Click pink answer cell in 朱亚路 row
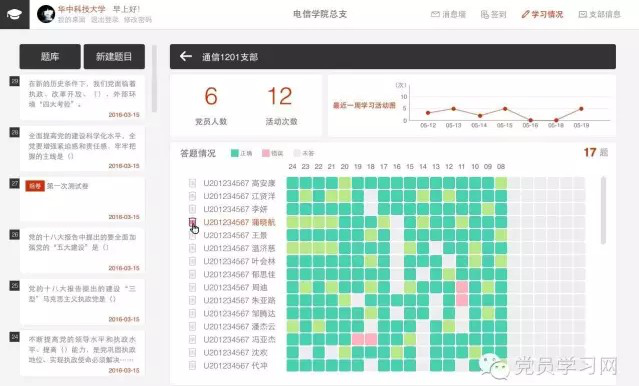 click(462, 300)
